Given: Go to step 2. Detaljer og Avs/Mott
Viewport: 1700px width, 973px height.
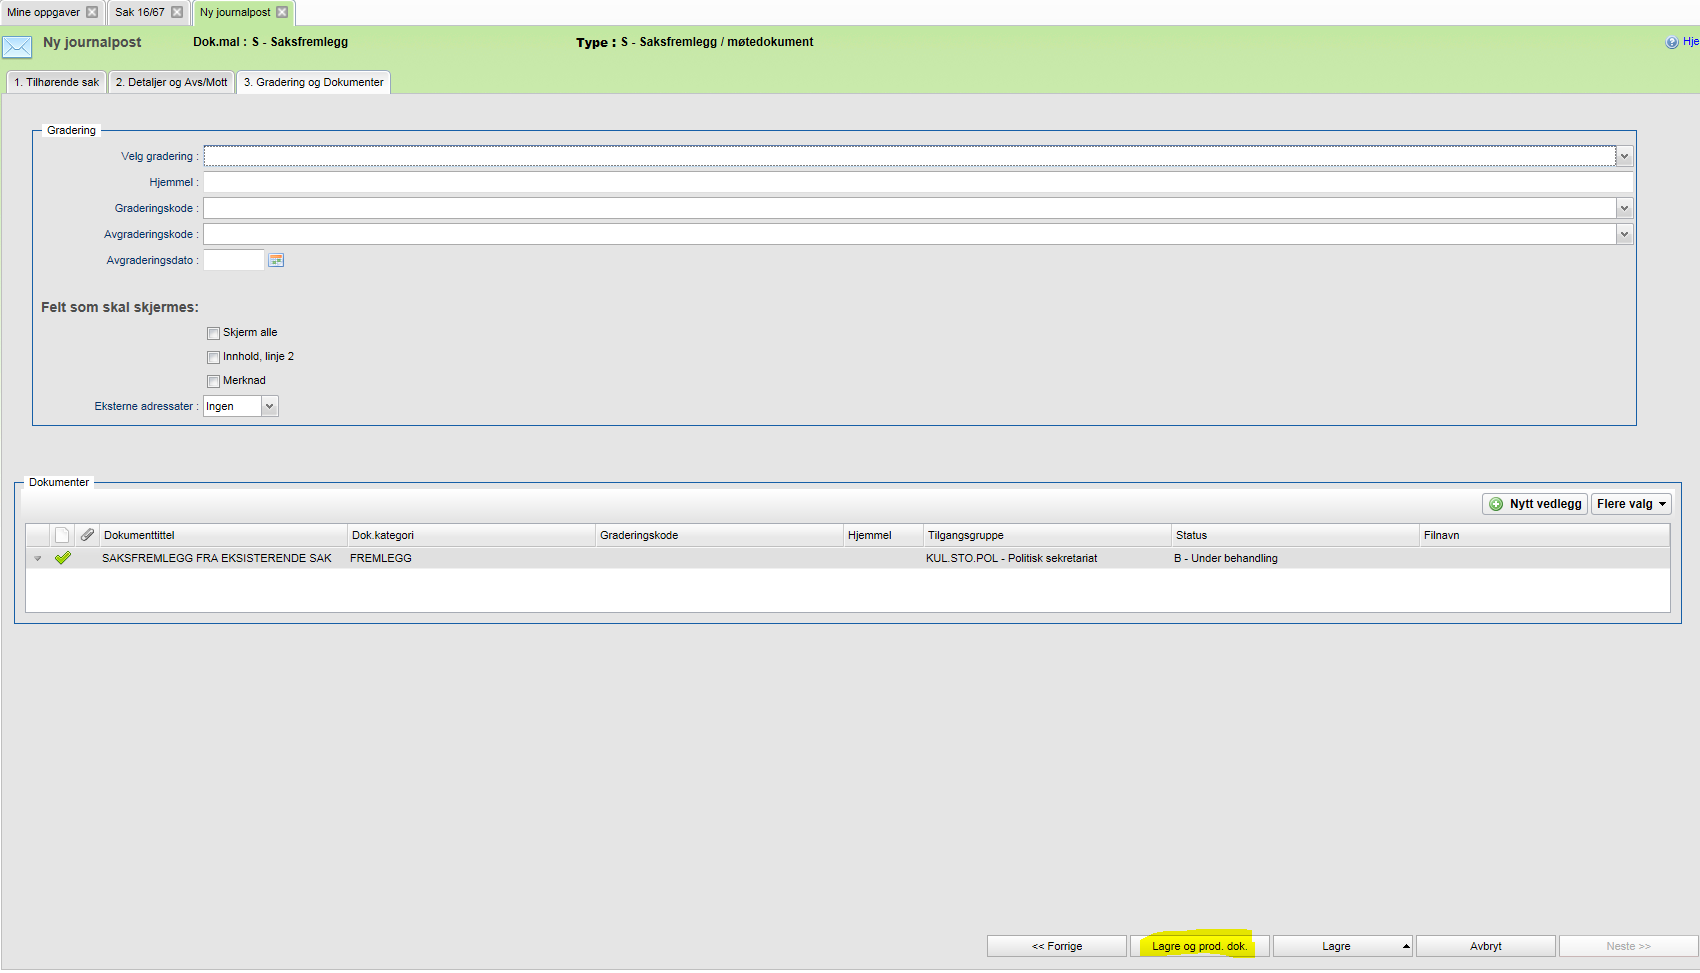Looking at the screenshot, I should coord(171,82).
